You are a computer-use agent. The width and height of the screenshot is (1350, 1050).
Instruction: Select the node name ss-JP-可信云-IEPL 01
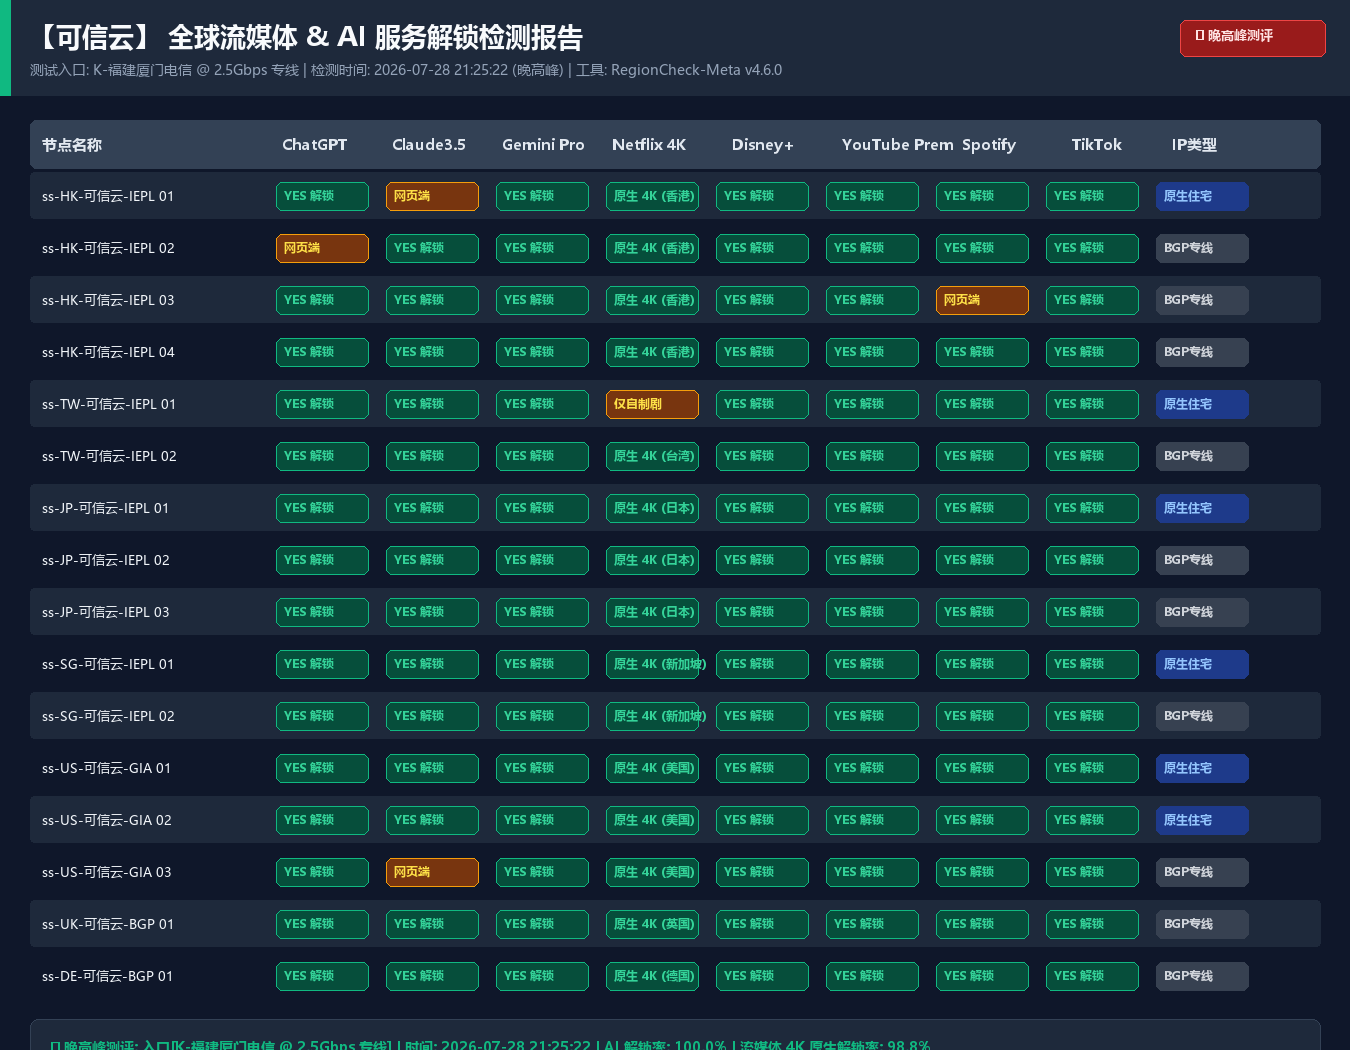106,508
